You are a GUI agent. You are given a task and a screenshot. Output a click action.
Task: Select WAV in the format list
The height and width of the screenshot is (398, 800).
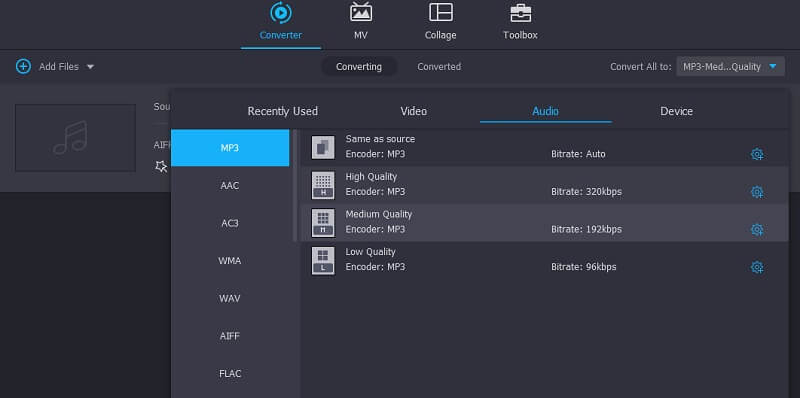(230, 298)
